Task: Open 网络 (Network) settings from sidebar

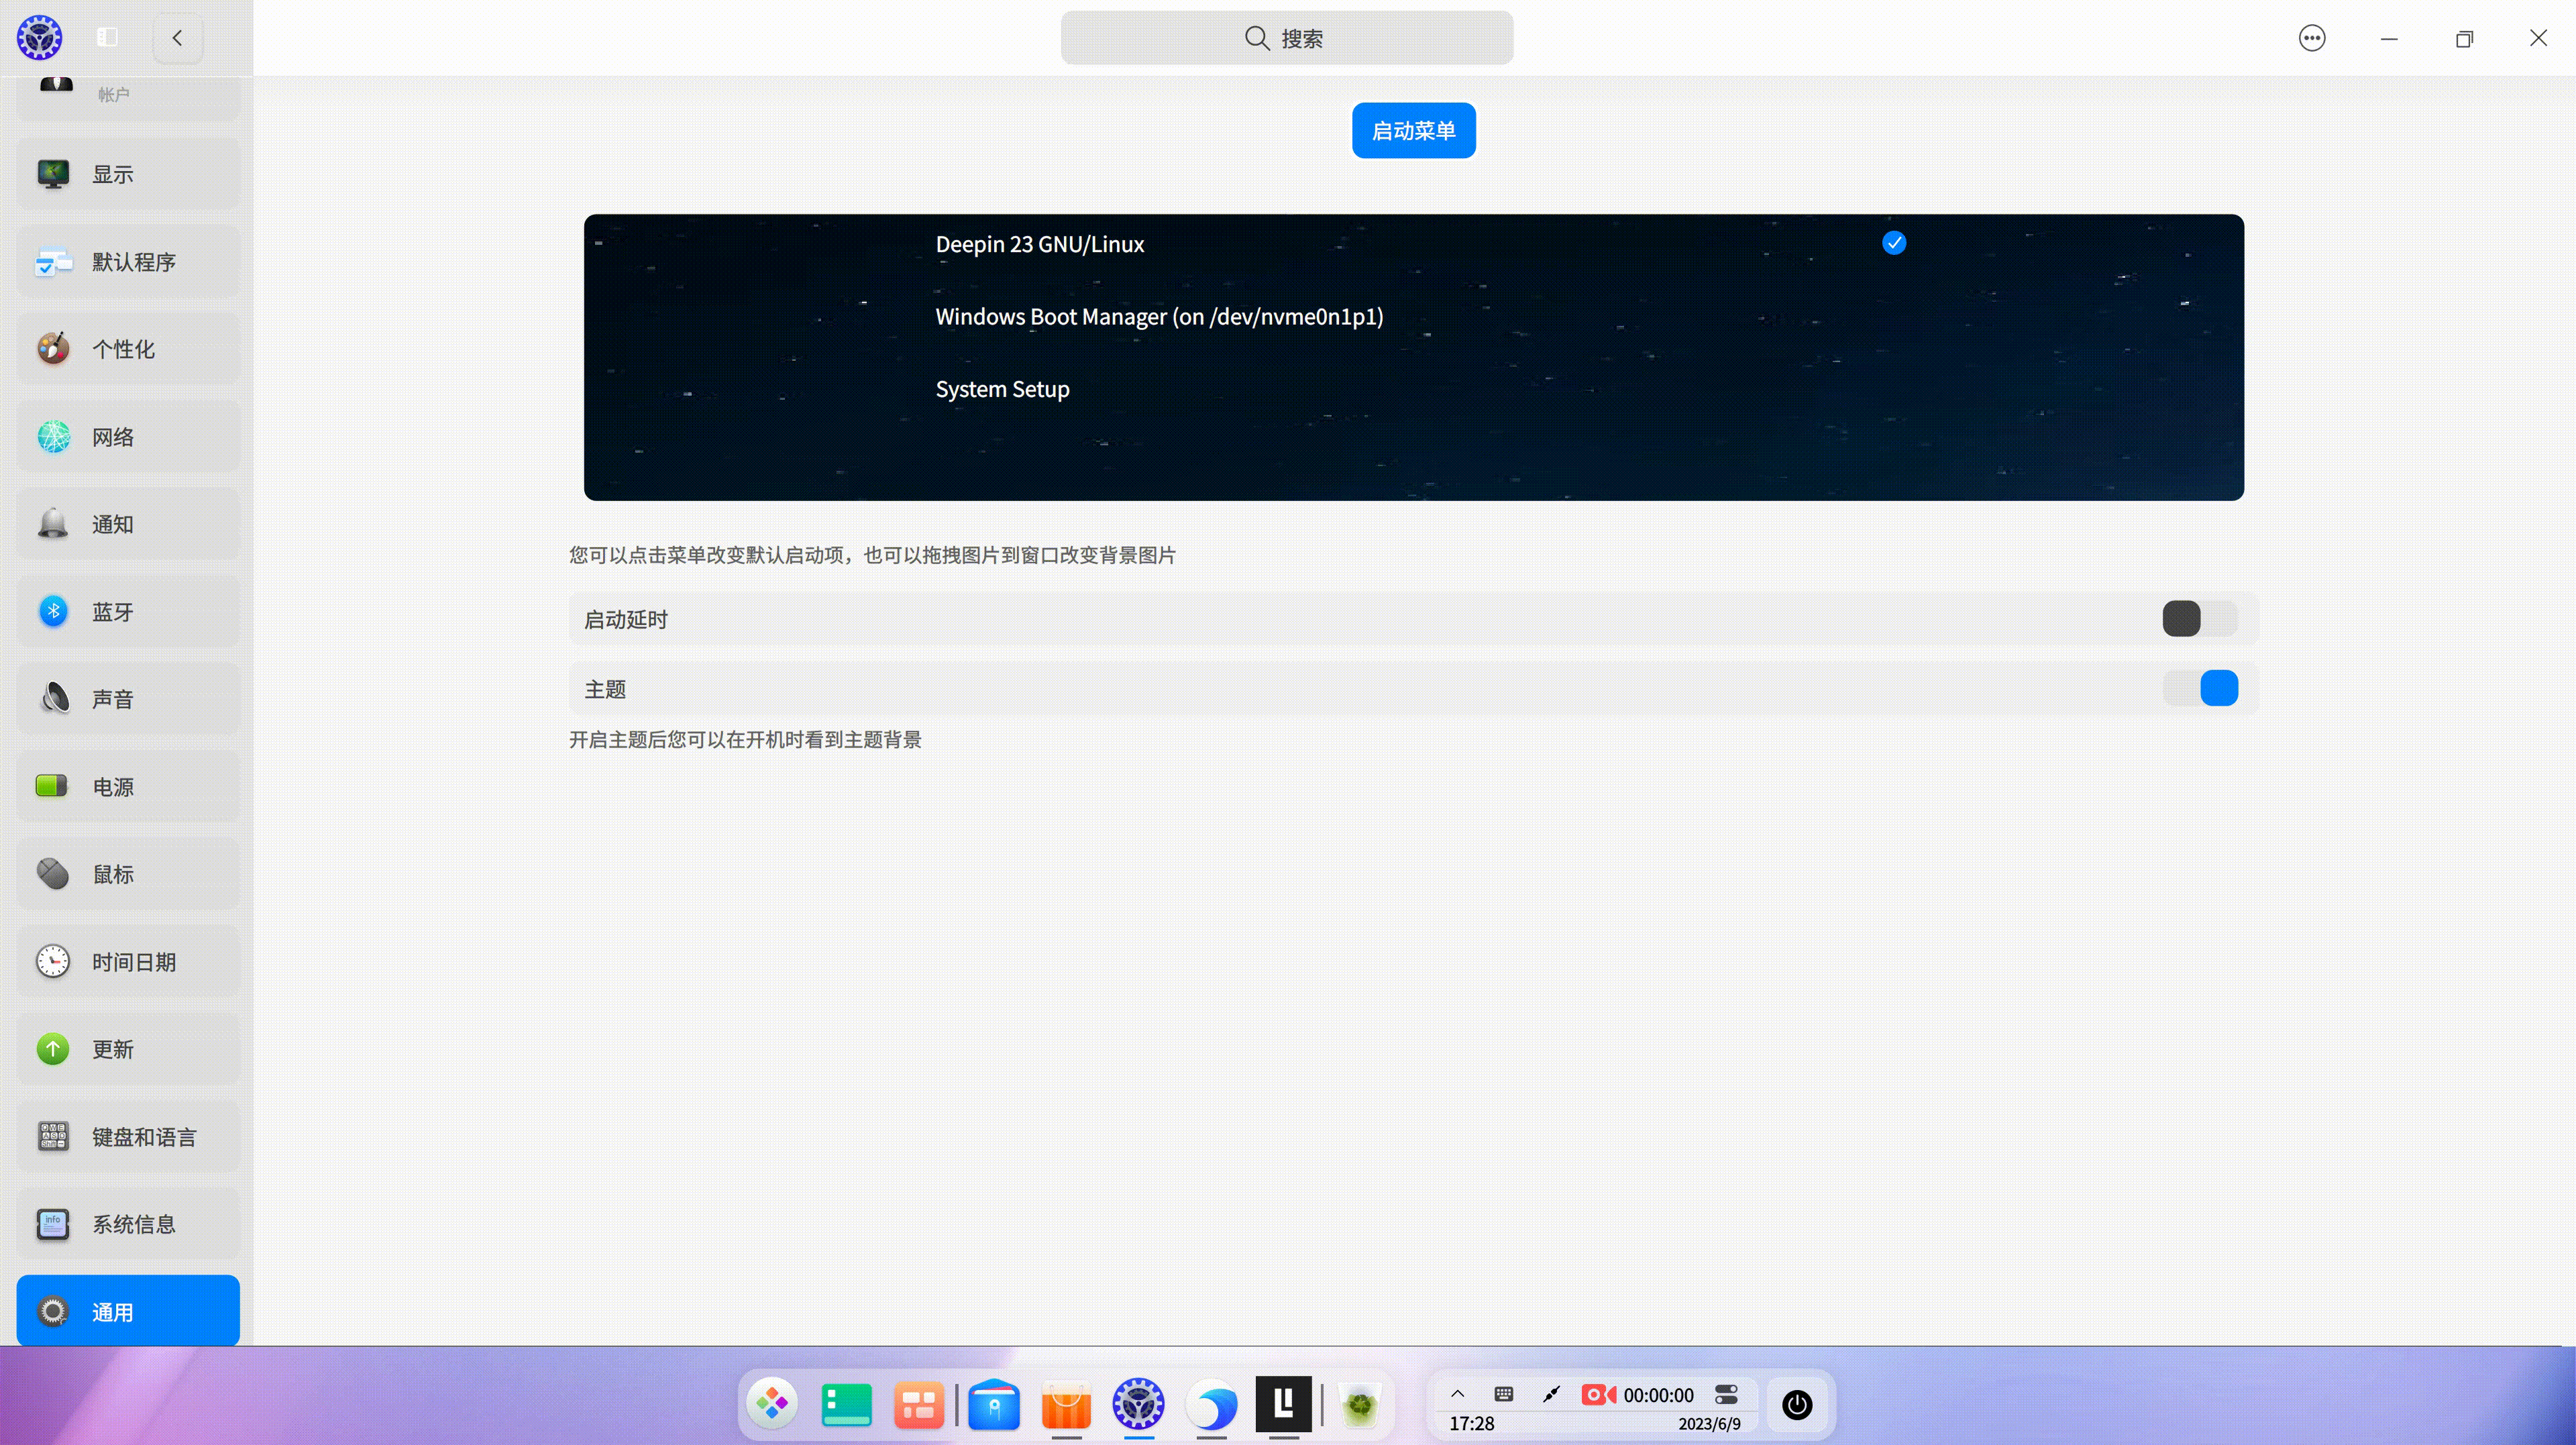Action: (x=127, y=436)
